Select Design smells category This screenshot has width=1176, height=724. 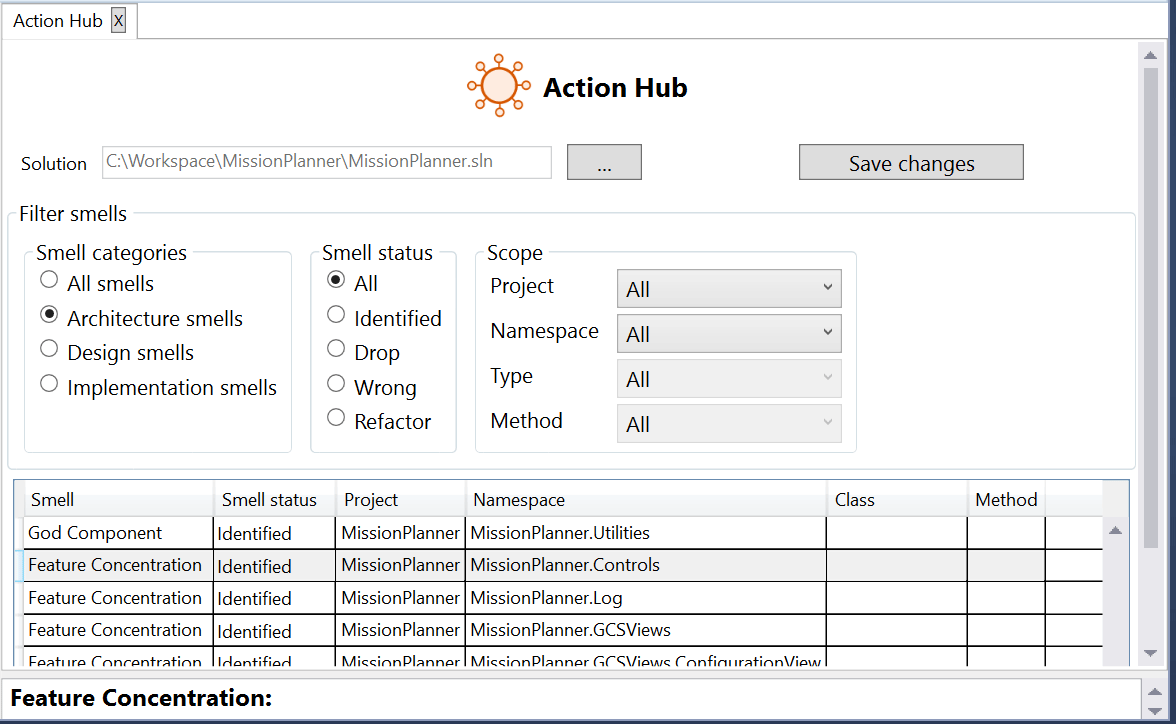pos(49,350)
